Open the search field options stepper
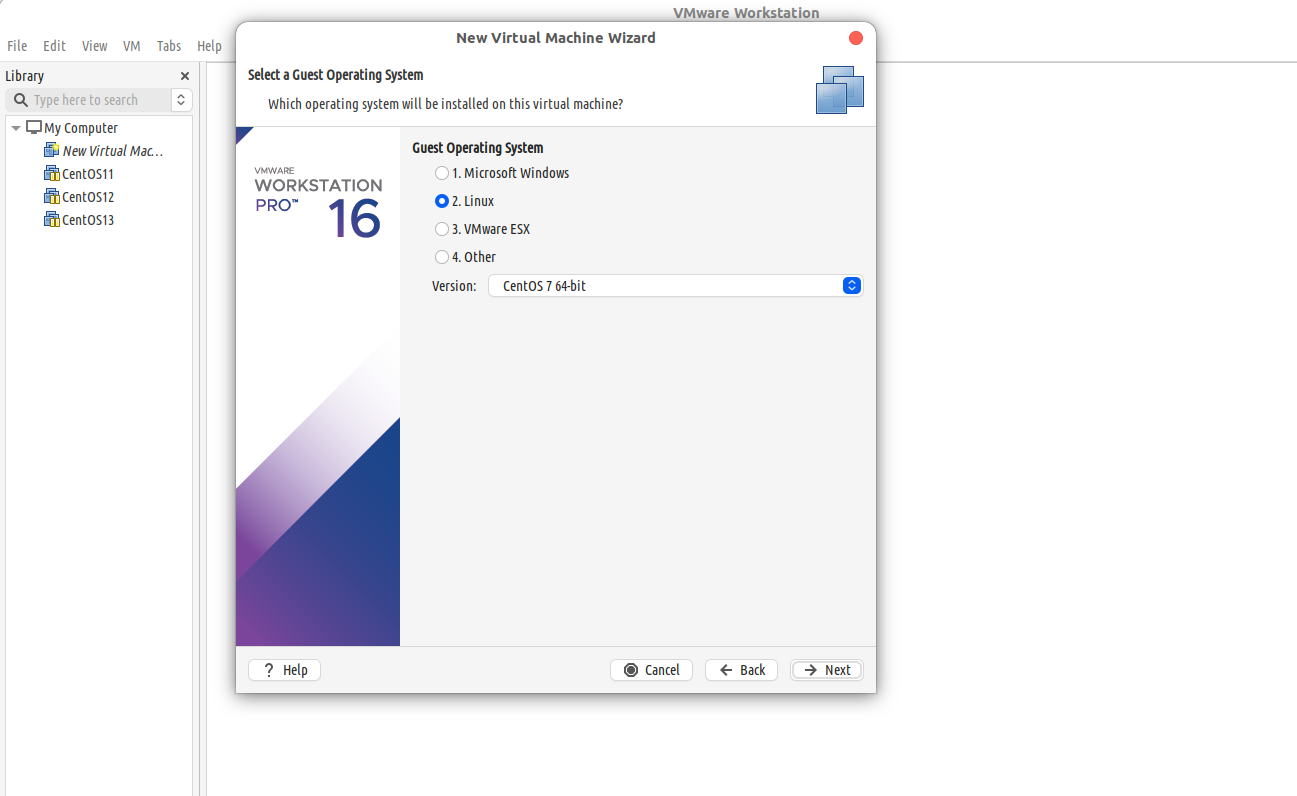1297x796 pixels. coord(182,100)
